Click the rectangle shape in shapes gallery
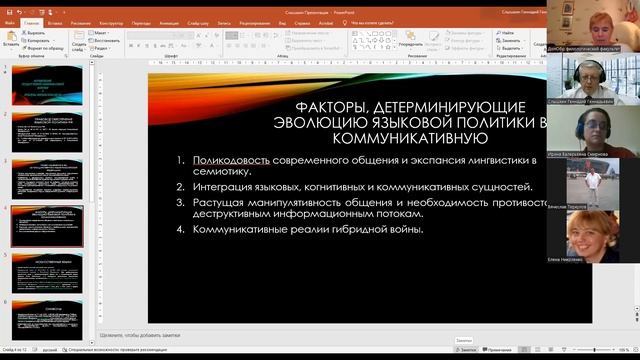640x360 pixels. (x=375, y=33)
